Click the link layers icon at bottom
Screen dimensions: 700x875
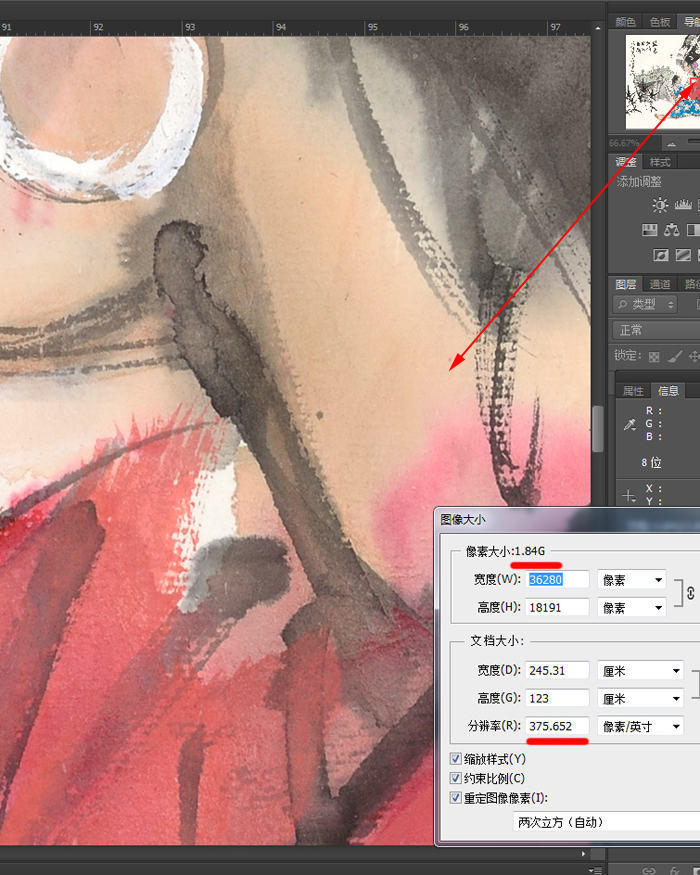click(x=649, y=871)
